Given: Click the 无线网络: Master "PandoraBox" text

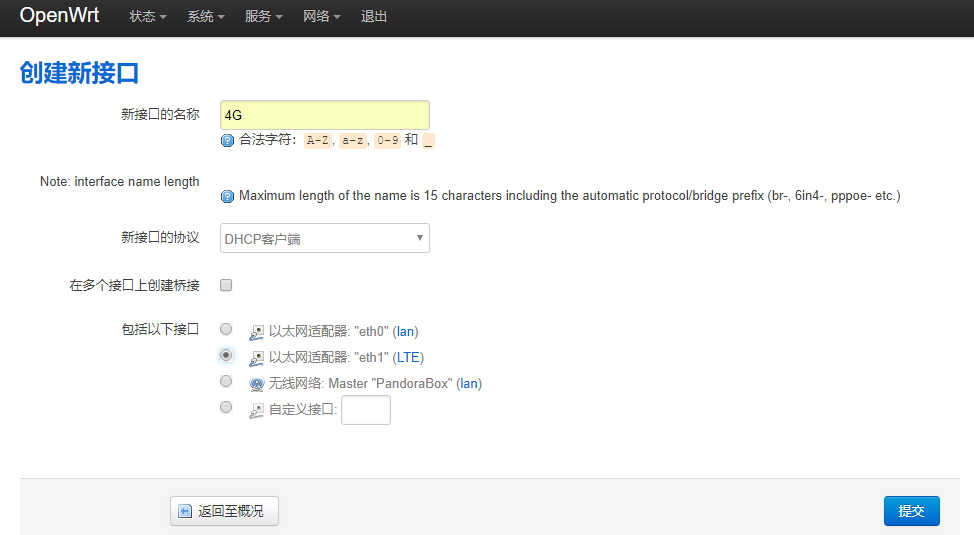Looking at the screenshot, I should 360,384.
